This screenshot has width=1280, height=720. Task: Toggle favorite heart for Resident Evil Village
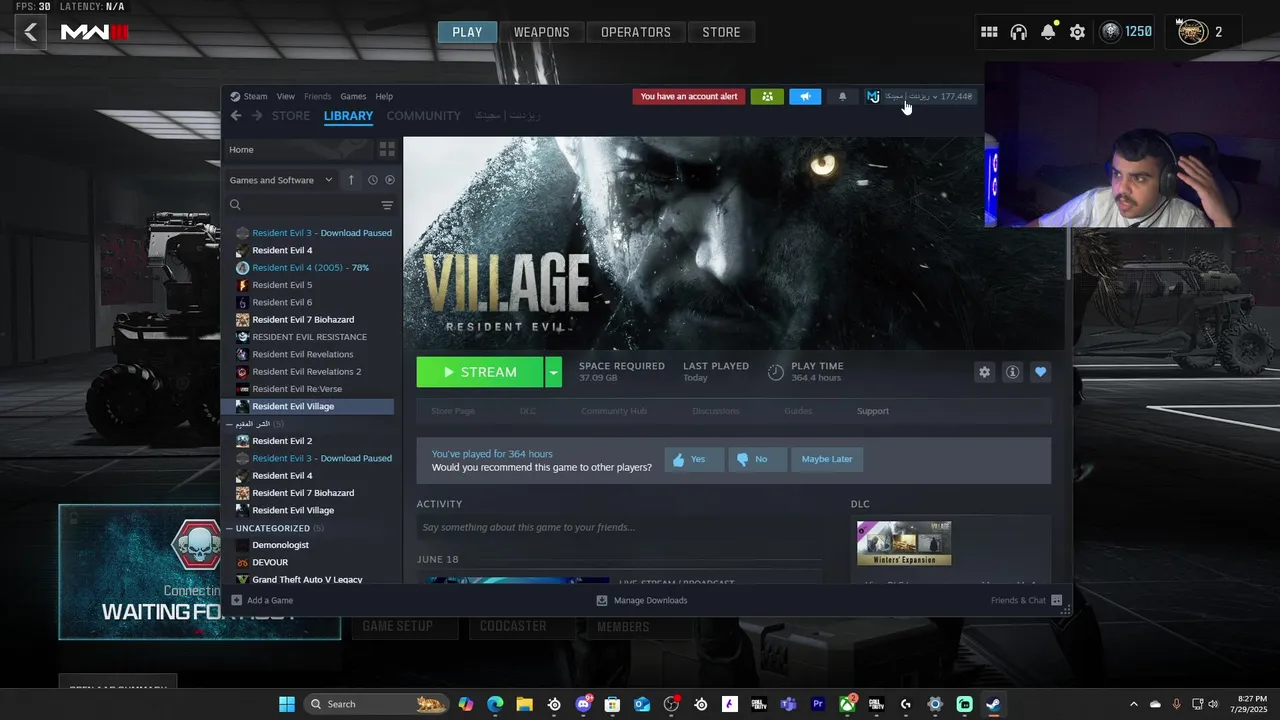coord(1041,372)
